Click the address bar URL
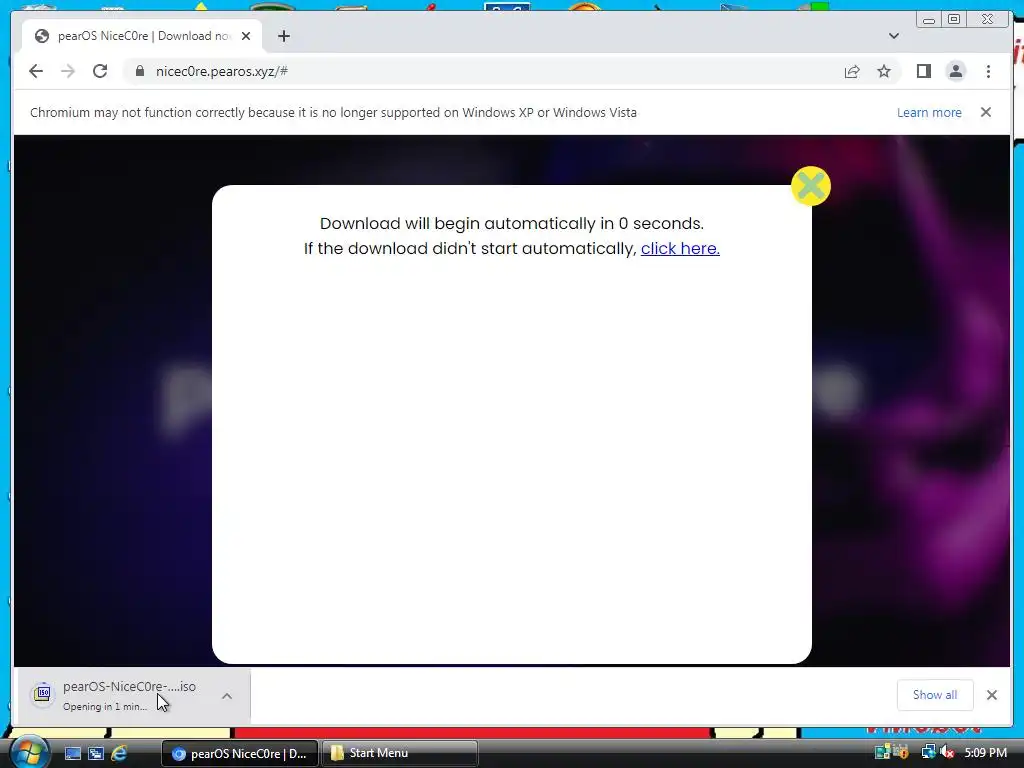Image resolution: width=1024 pixels, height=768 pixels. (221, 71)
